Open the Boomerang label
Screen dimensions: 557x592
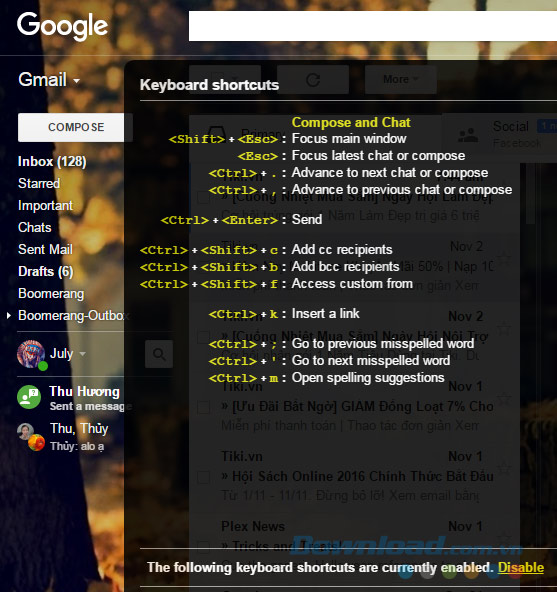(x=51, y=293)
